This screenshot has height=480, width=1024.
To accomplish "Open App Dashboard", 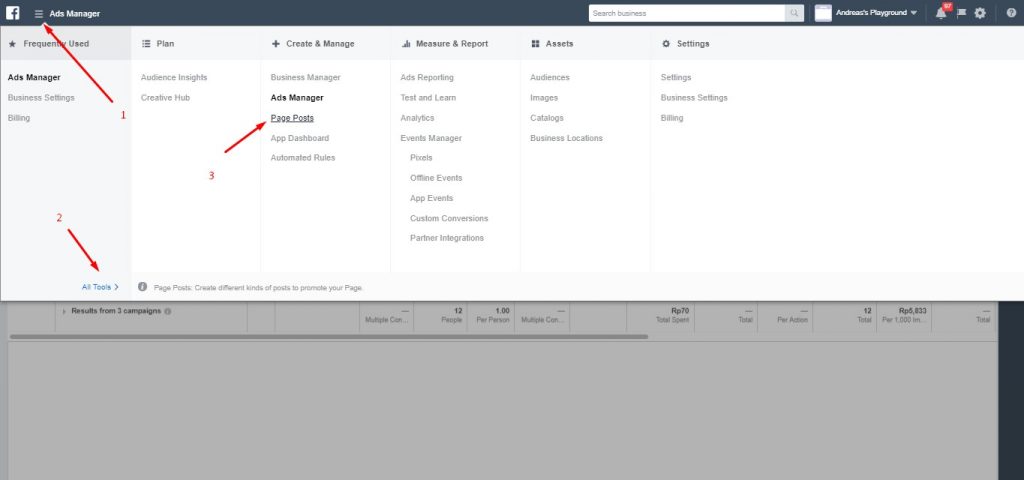I will [x=300, y=138].
